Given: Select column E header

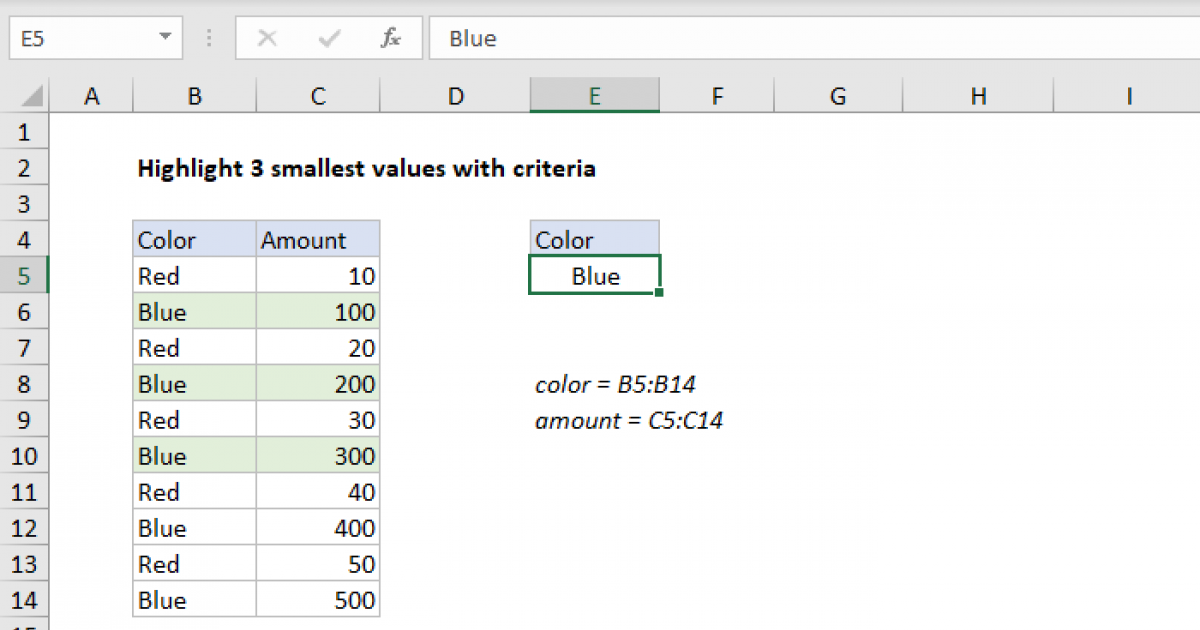Looking at the screenshot, I should 594,96.
